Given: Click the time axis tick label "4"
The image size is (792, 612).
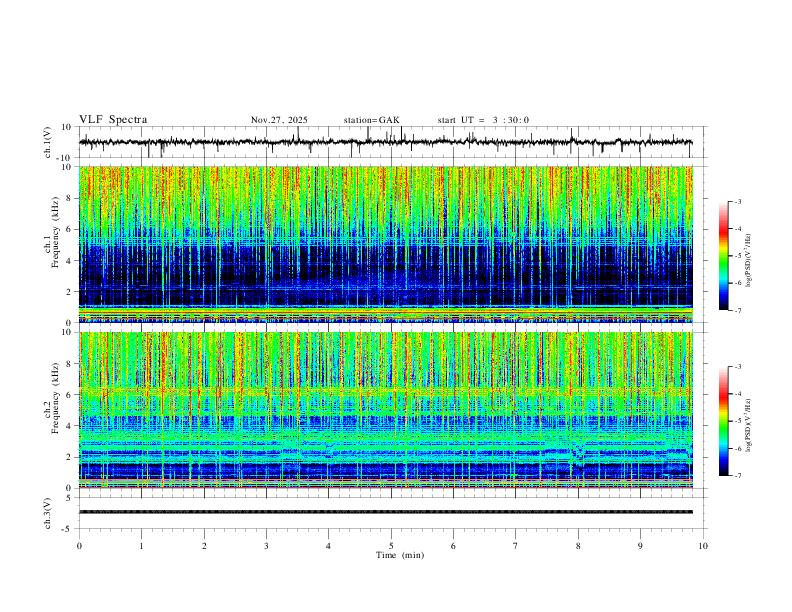Looking at the screenshot, I should tap(328, 546).
